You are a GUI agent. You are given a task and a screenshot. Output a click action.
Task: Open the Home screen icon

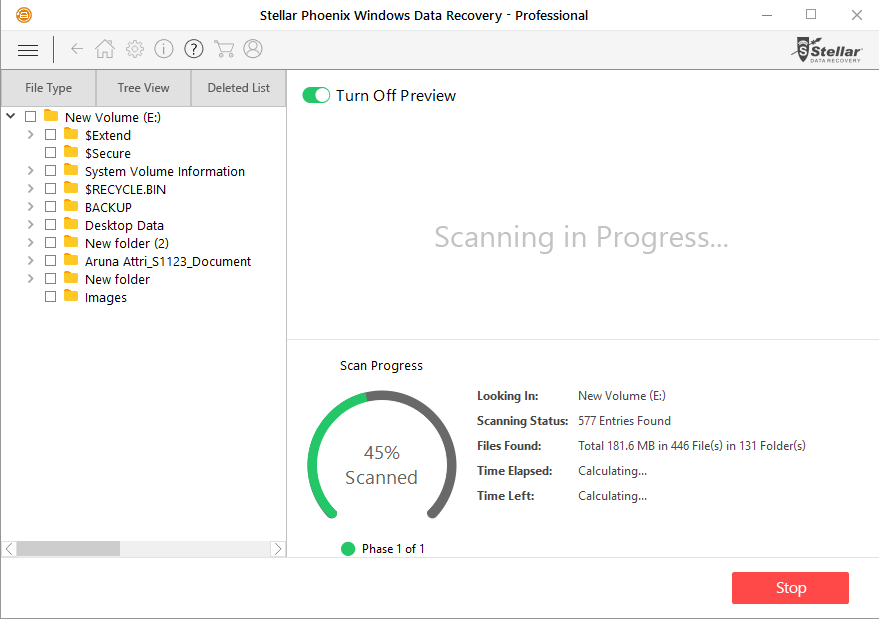105,49
